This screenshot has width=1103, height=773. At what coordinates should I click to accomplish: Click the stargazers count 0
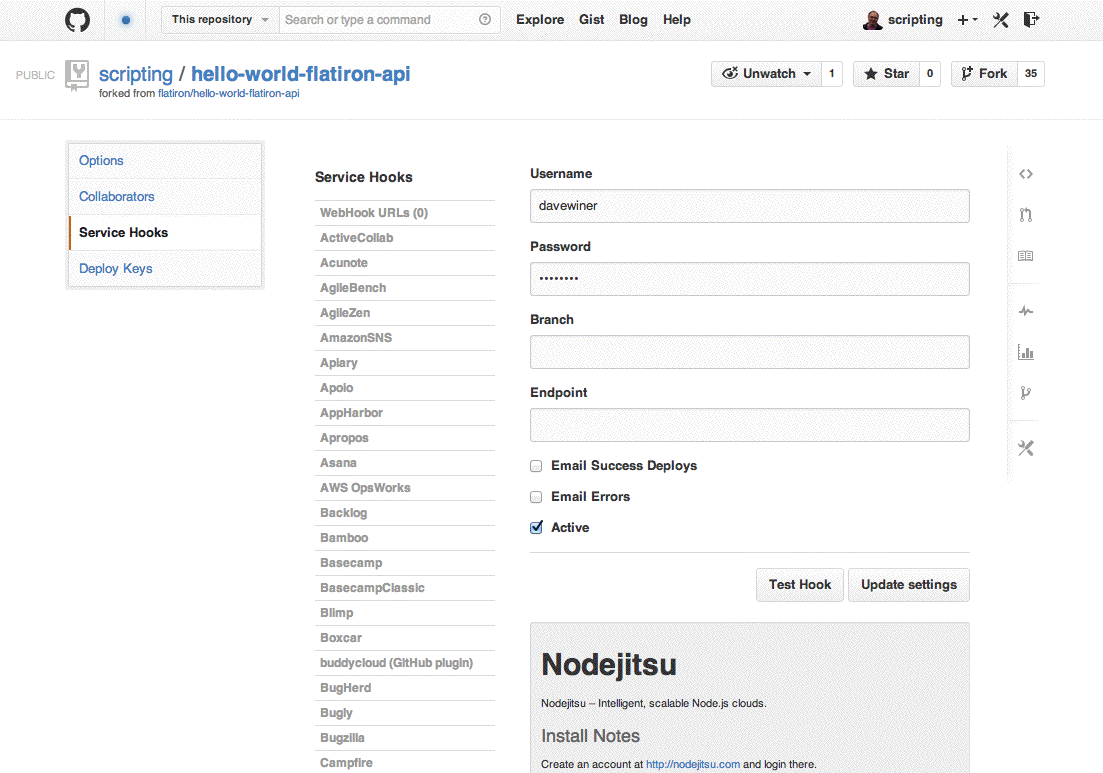(x=930, y=74)
